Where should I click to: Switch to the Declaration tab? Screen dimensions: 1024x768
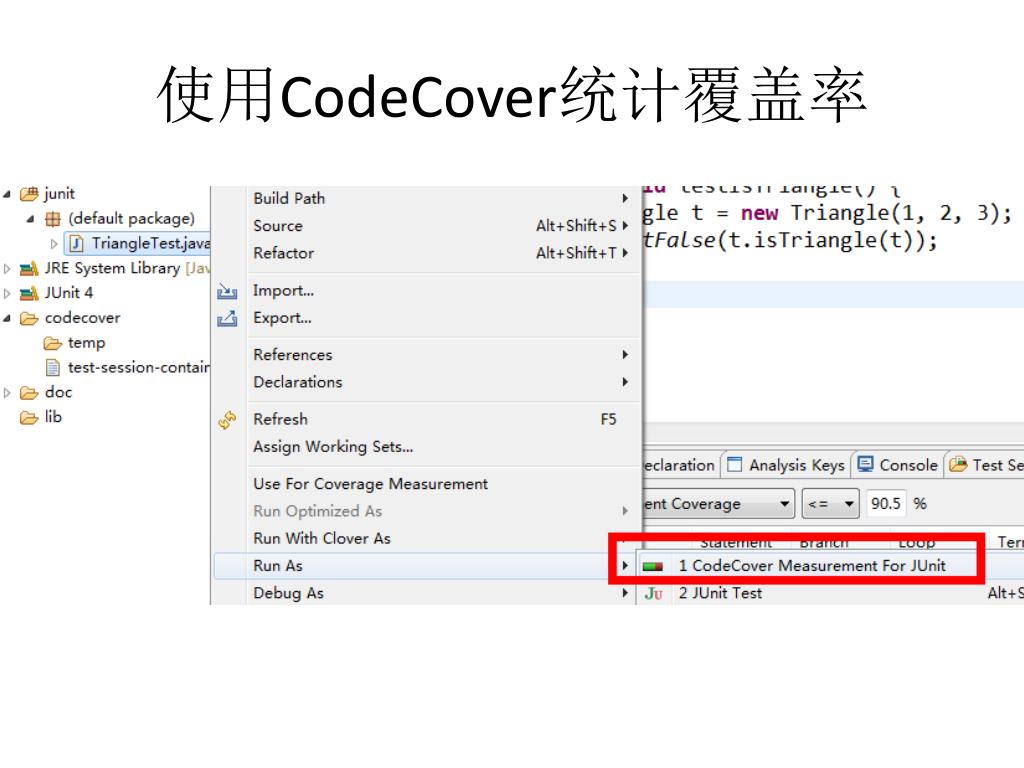[679, 465]
